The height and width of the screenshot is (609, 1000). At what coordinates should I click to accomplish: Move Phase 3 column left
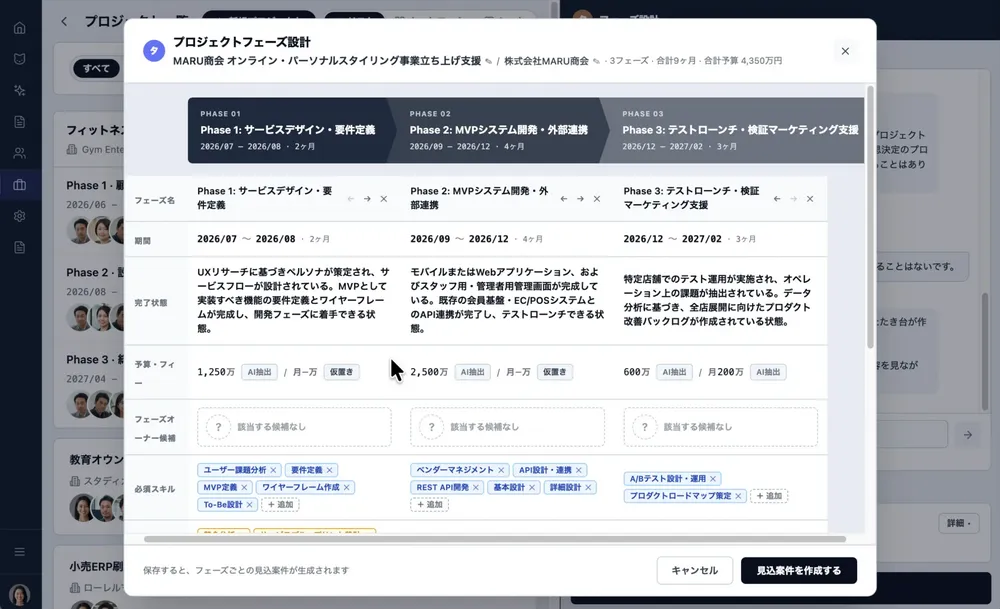click(777, 199)
